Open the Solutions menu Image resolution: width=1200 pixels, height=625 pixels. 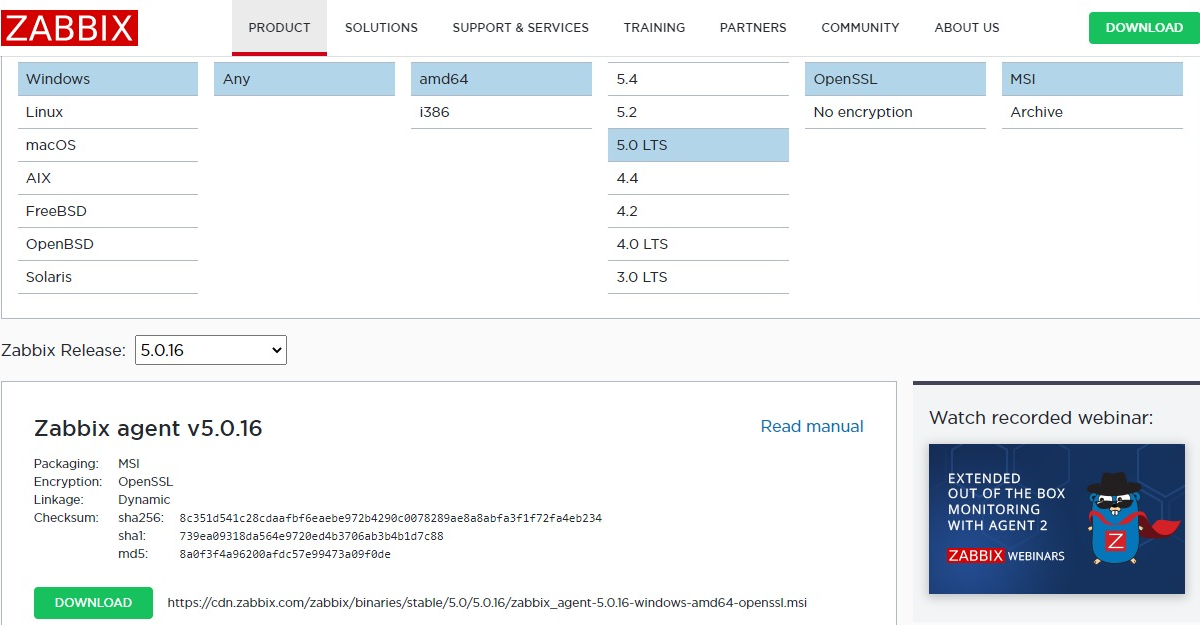coord(381,28)
